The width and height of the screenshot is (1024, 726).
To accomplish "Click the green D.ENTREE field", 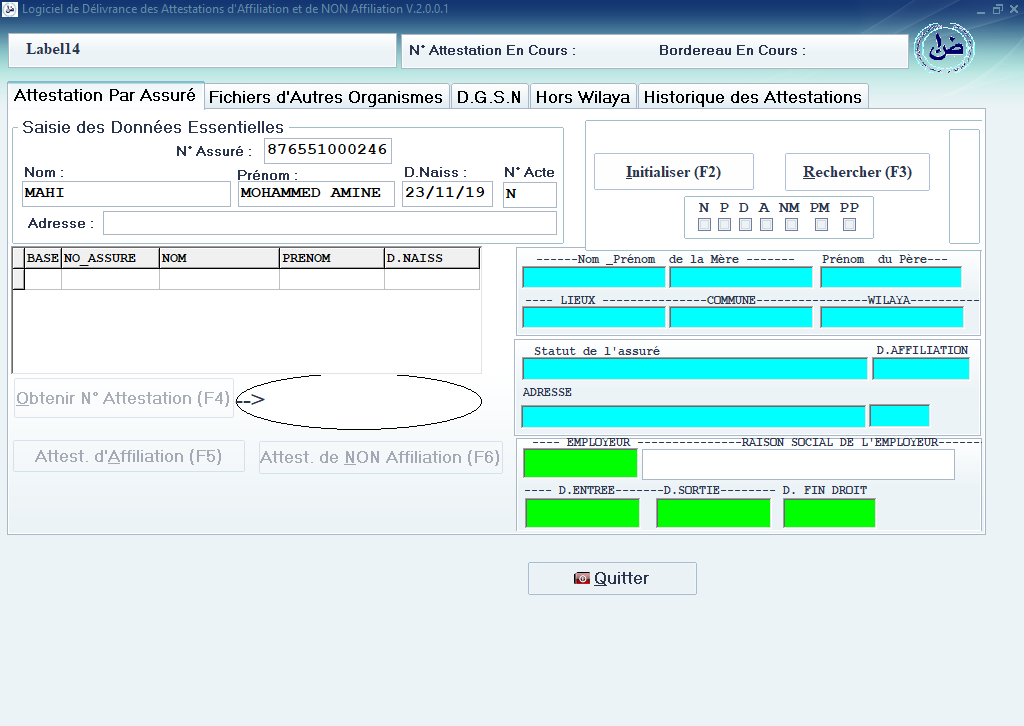I will point(583,513).
